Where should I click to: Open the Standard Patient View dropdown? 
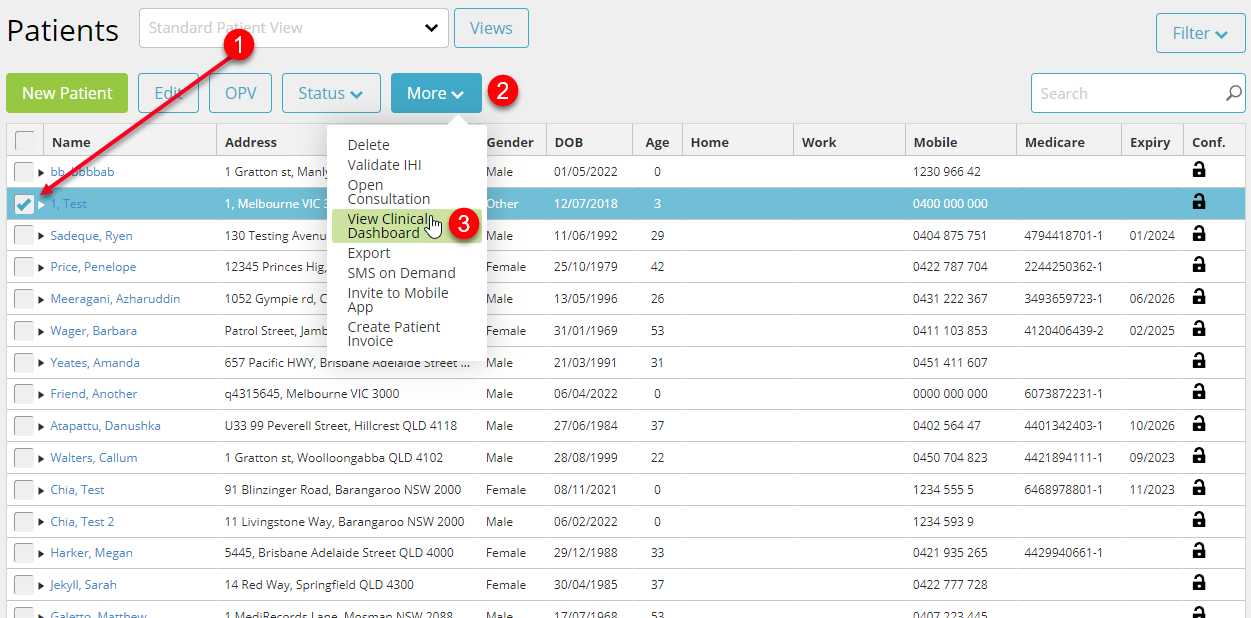coord(294,28)
